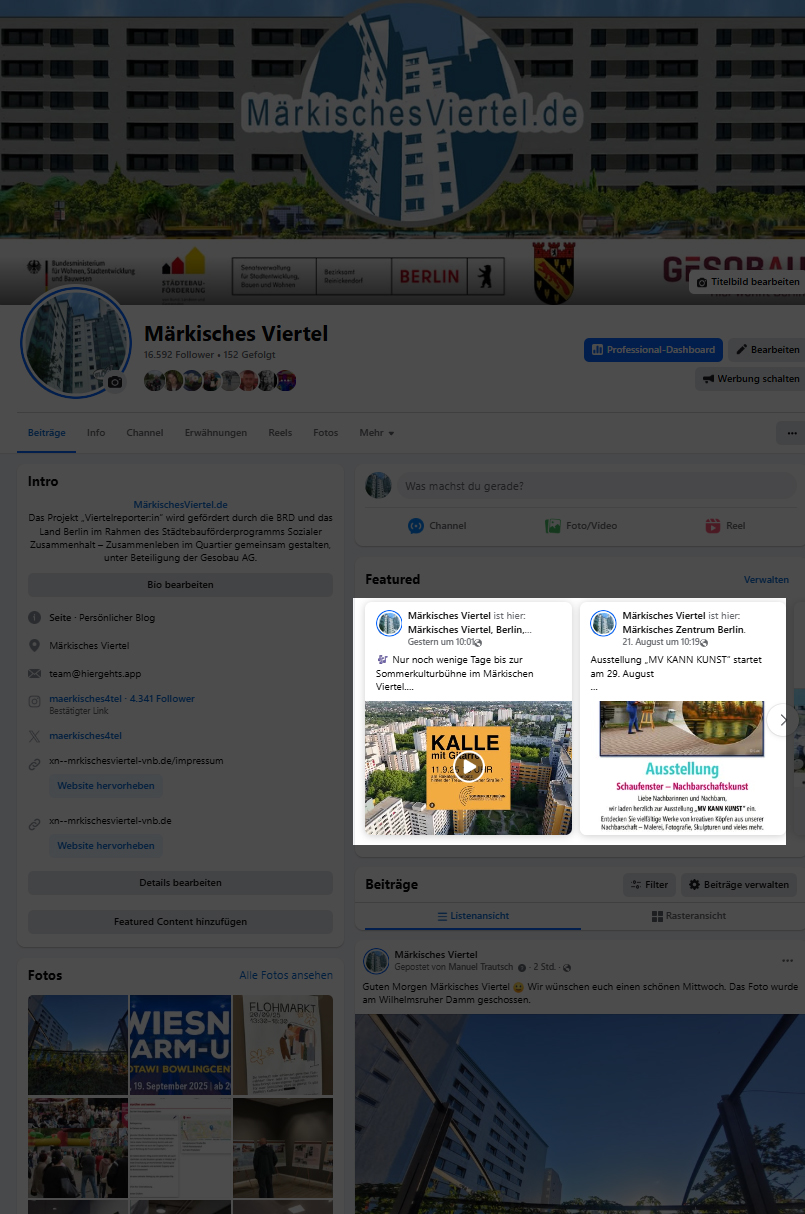
Task: Click the 'Was machst du gerade?' field
Action: click(597, 487)
